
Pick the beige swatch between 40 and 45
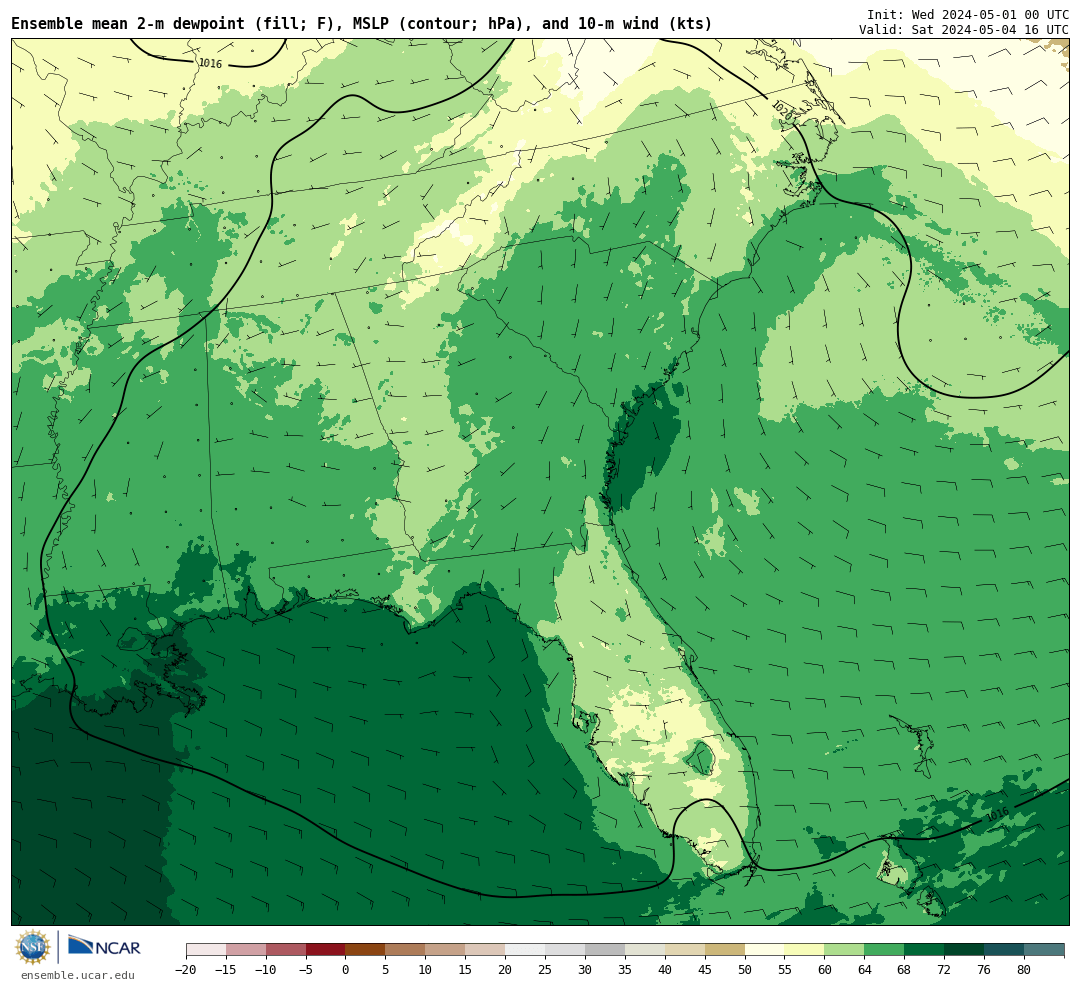[685, 949]
